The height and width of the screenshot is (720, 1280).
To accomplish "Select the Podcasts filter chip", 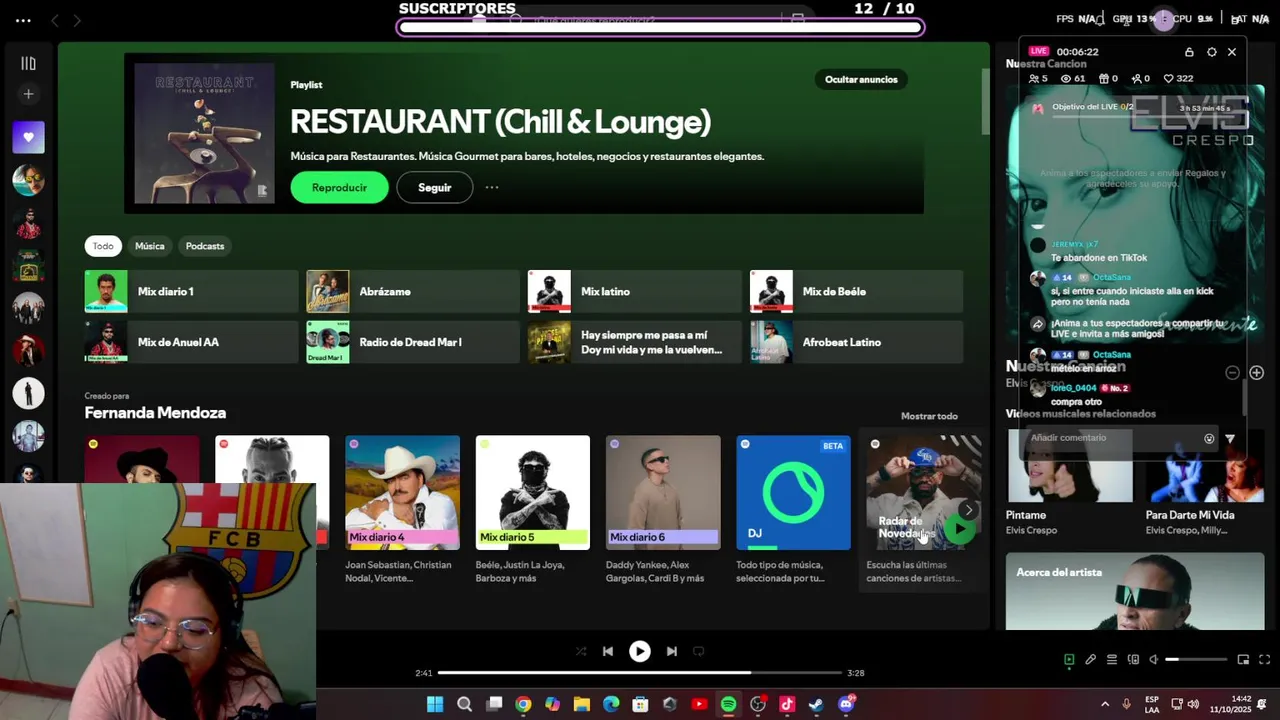I will point(205,246).
